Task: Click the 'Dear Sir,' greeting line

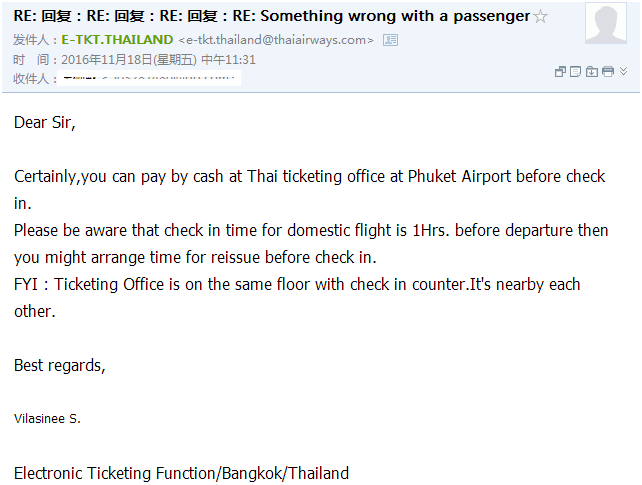Action: point(45,123)
